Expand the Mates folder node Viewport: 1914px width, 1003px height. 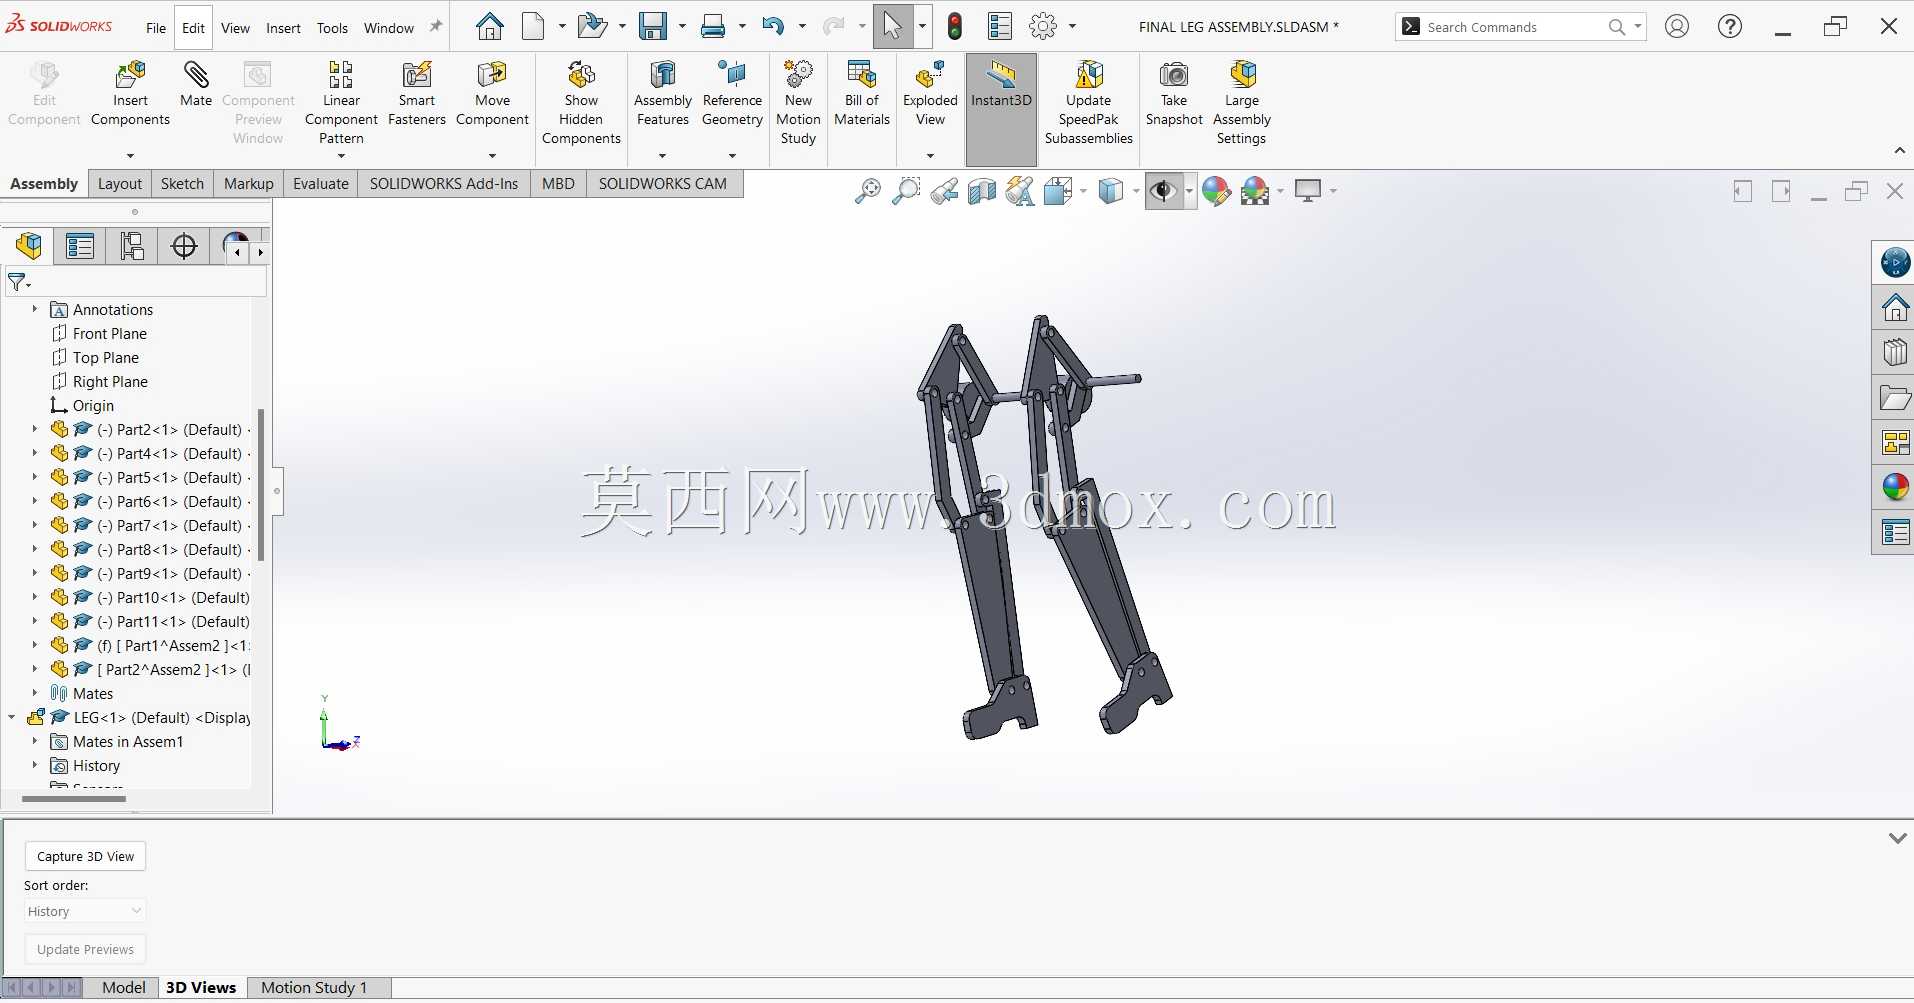click(x=35, y=694)
